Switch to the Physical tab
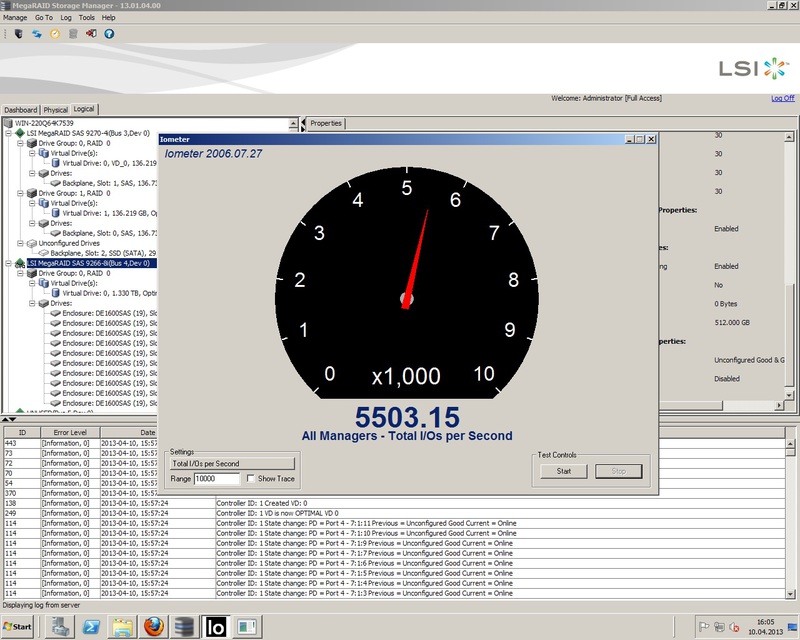 [55, 110]
